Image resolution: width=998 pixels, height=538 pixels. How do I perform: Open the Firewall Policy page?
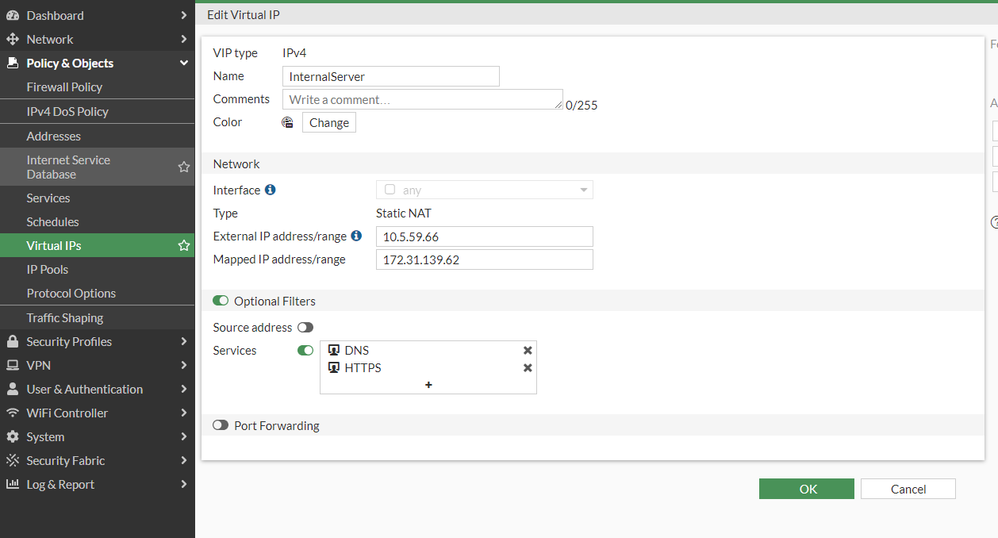click(64, 87)
